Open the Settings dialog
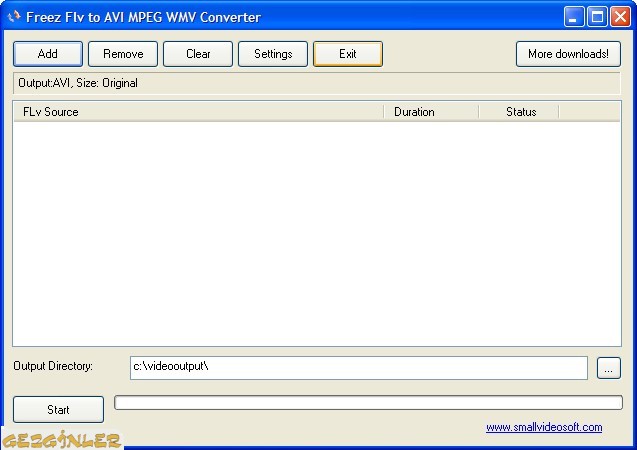The image size is (637, 450). click(273, 54)
